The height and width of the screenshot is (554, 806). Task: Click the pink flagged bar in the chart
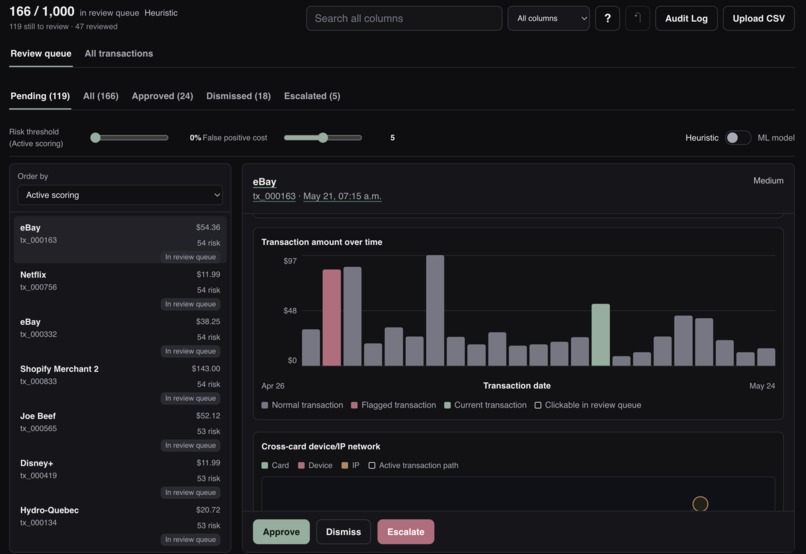click(332, 318)
